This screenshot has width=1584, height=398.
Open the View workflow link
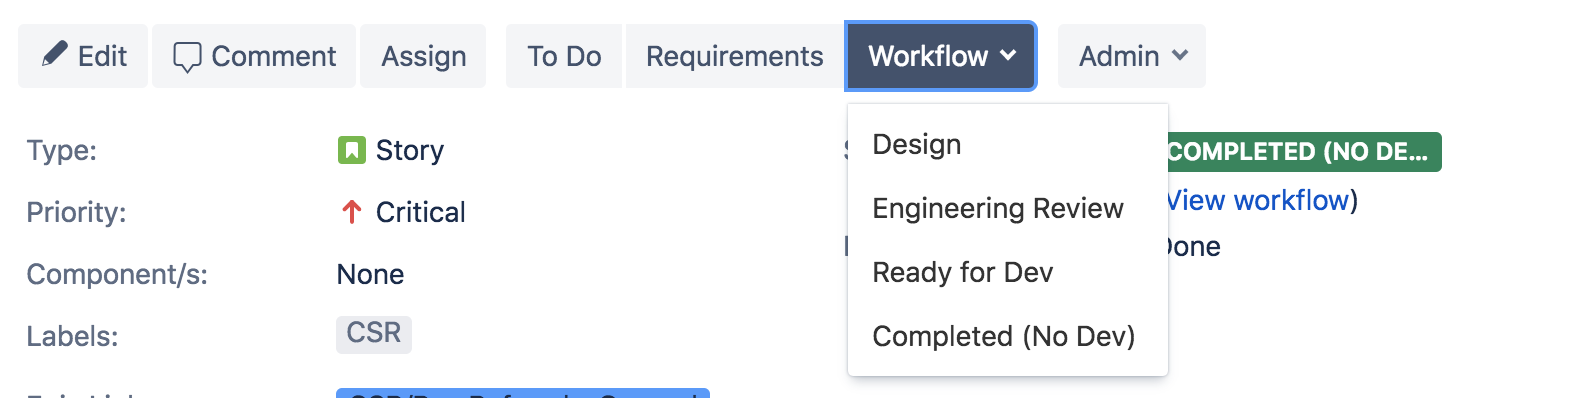(x=1258, y=200)
